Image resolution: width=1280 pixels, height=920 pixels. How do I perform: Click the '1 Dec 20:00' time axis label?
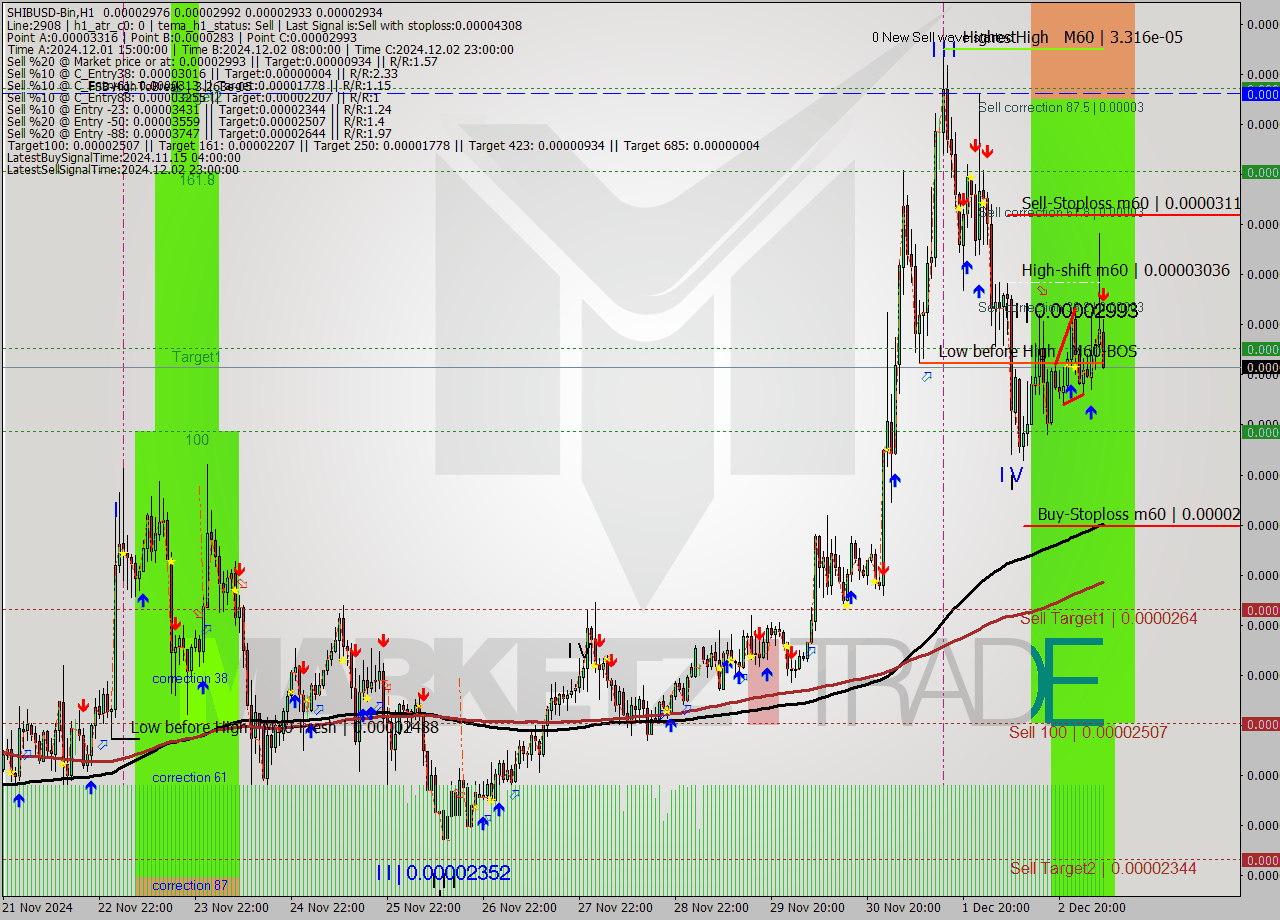996,908
